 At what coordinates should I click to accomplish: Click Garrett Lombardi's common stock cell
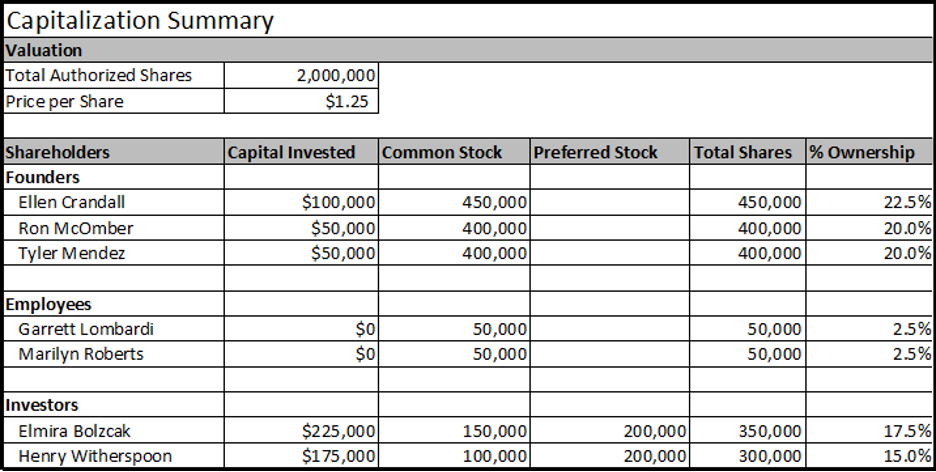pyautogui.click(x=454, y=329)
